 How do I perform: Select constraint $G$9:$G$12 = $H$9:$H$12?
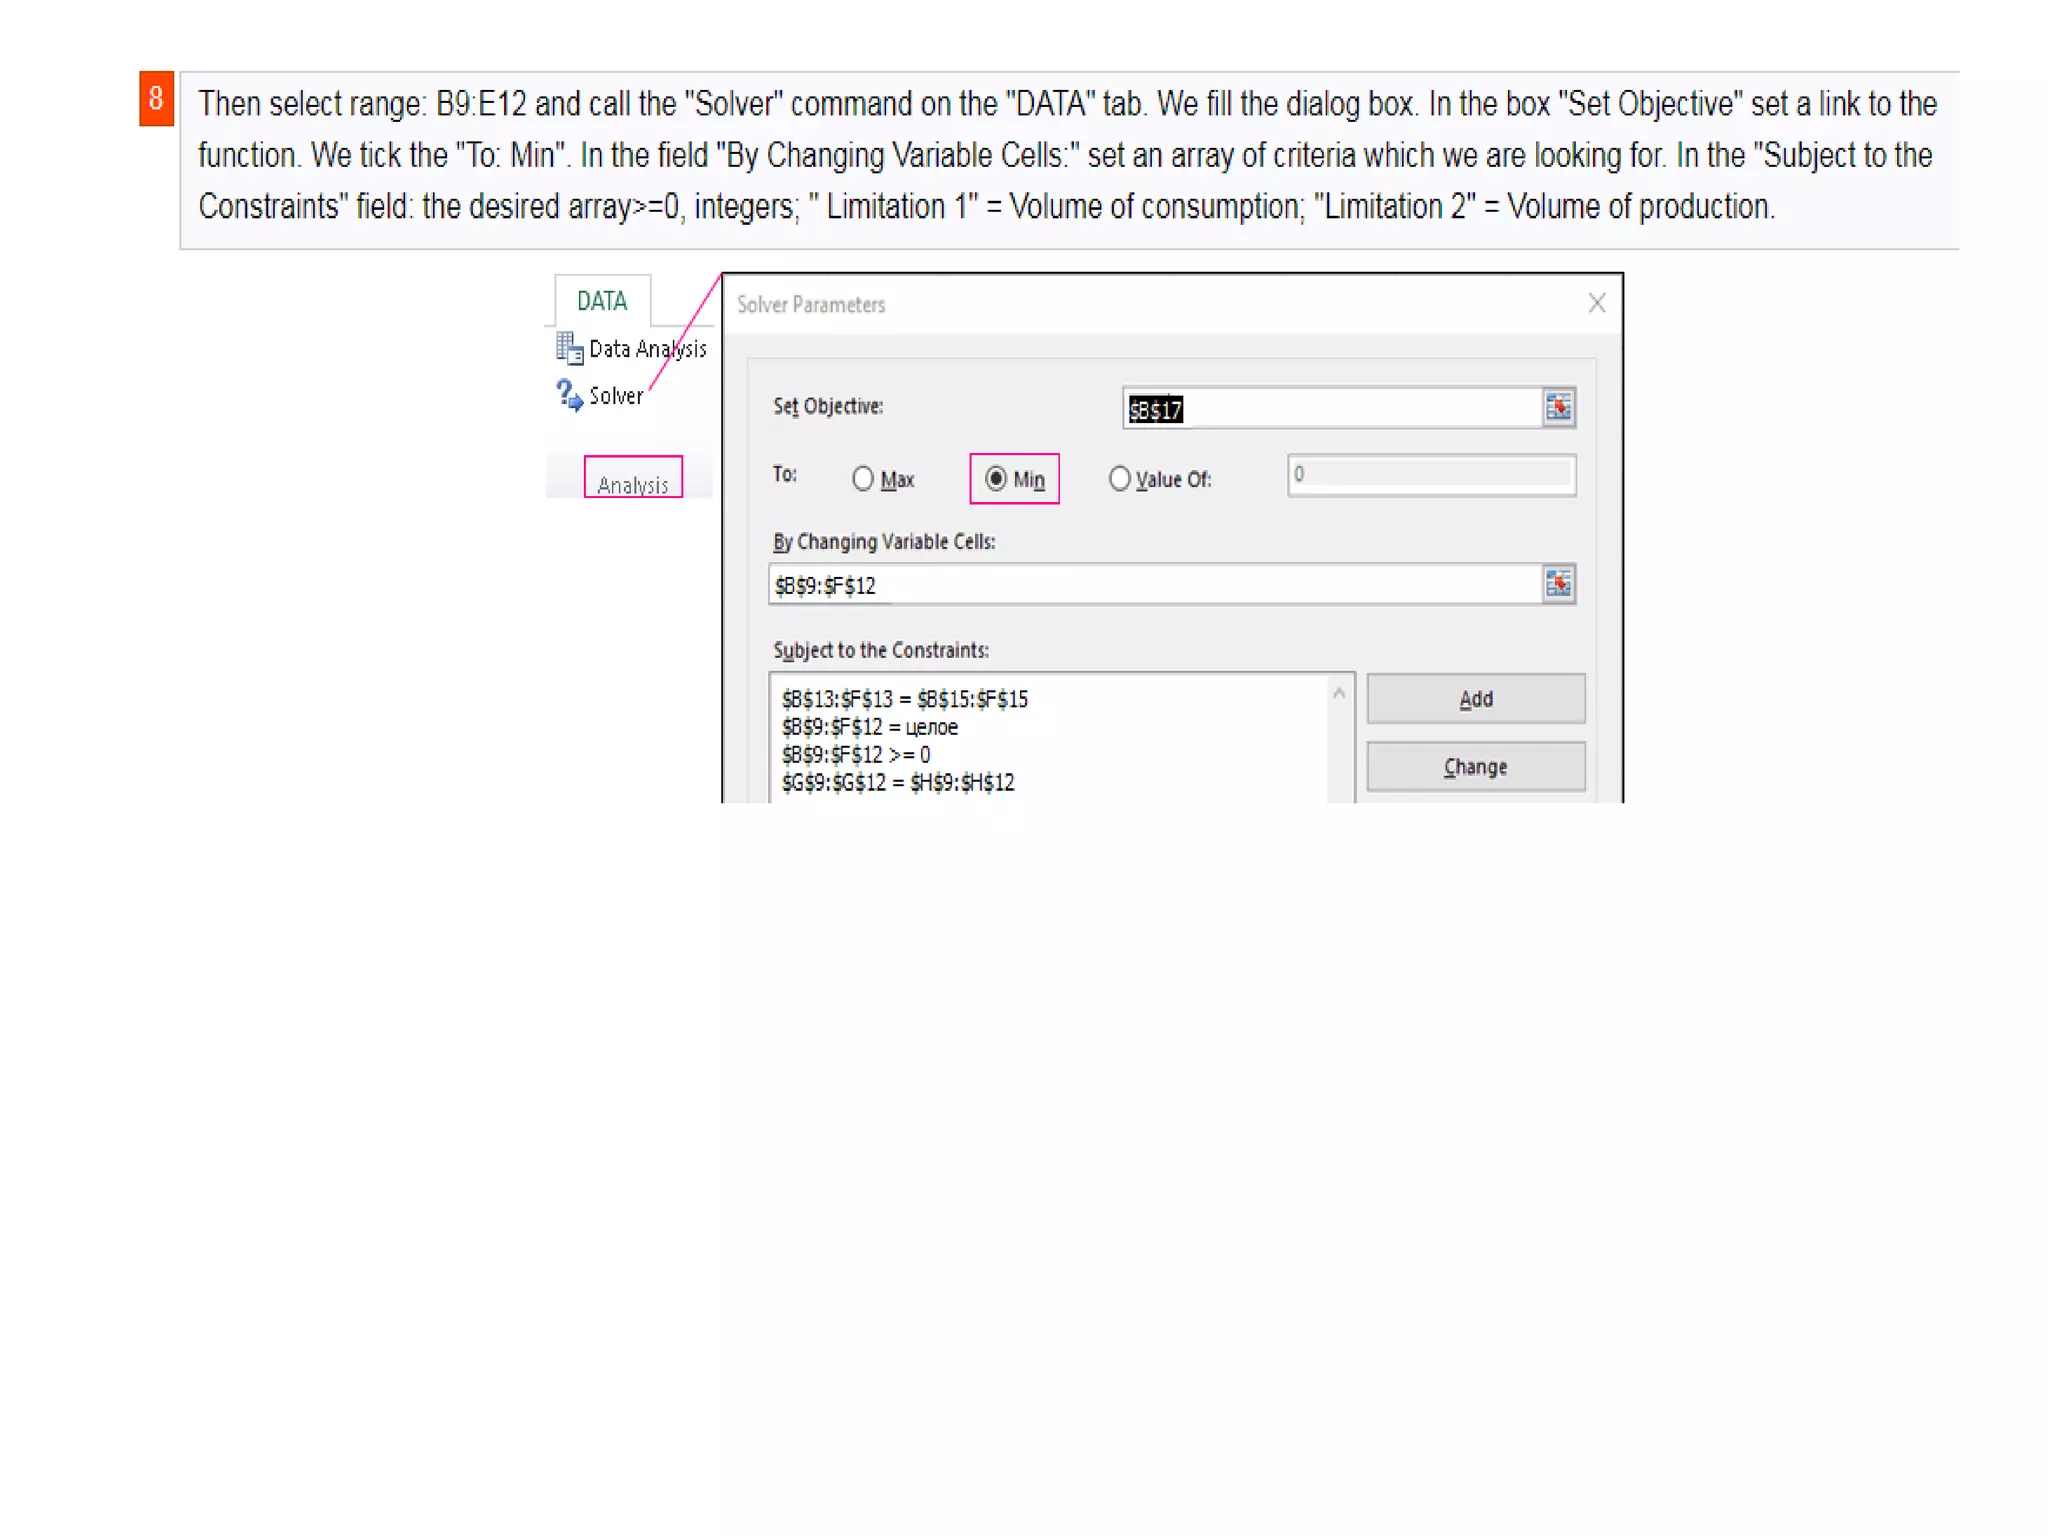[x=897, y=782]
